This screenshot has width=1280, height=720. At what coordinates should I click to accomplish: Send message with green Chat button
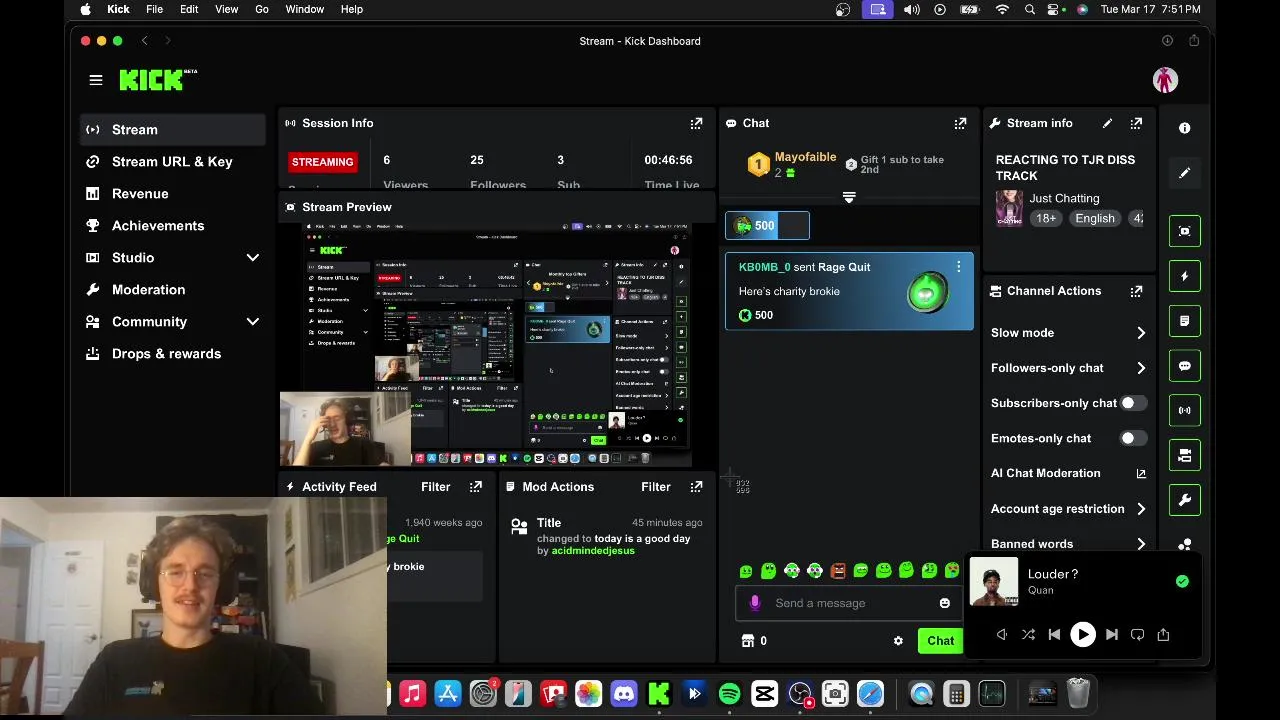point(941,641)
